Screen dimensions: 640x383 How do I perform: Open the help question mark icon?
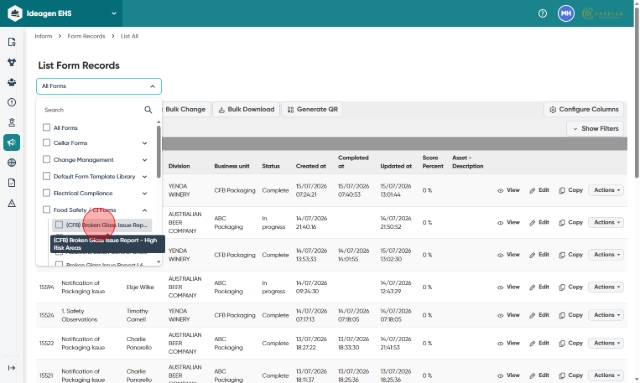pos(542,13)
